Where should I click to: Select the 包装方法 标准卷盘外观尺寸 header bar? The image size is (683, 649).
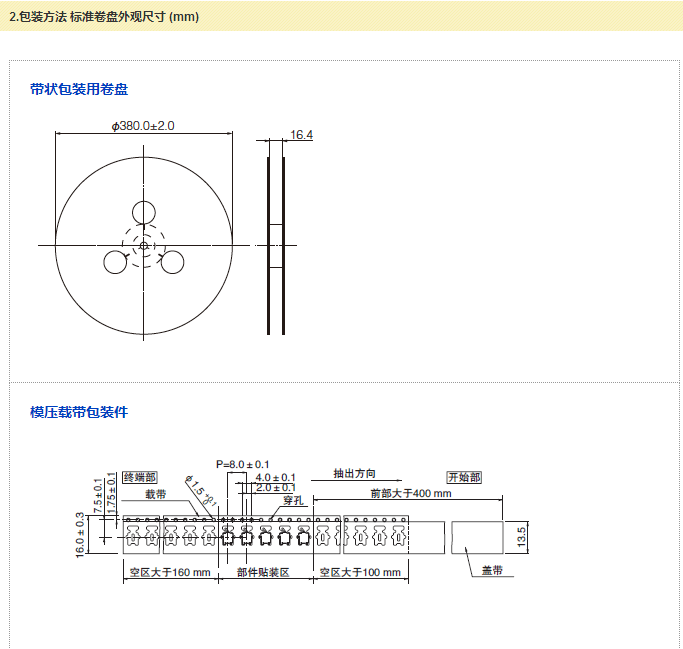[x=340, y=17]
